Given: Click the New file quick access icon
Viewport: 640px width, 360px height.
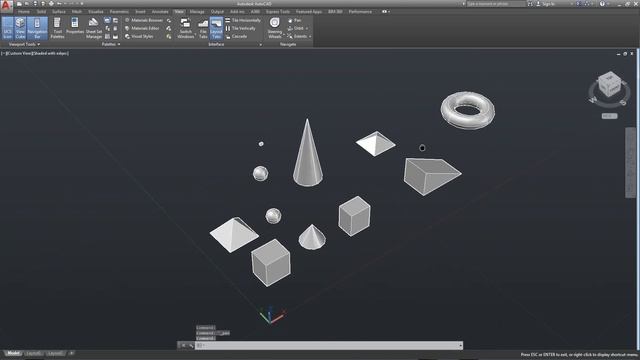Looking at the screenshot, I should [x=20, y=4].
